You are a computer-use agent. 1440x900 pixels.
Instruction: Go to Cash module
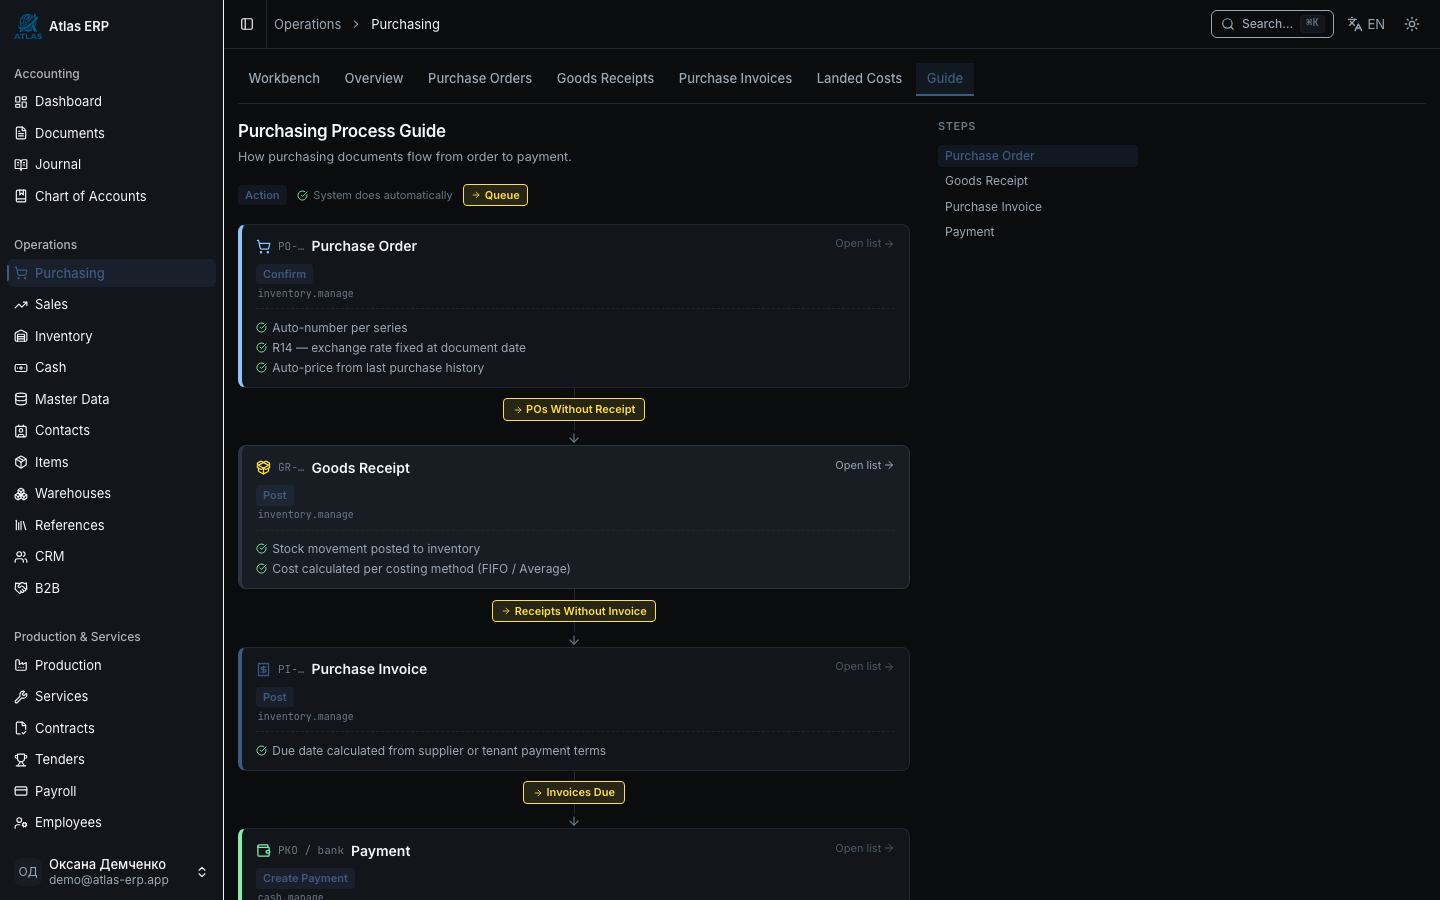(111, 367)
